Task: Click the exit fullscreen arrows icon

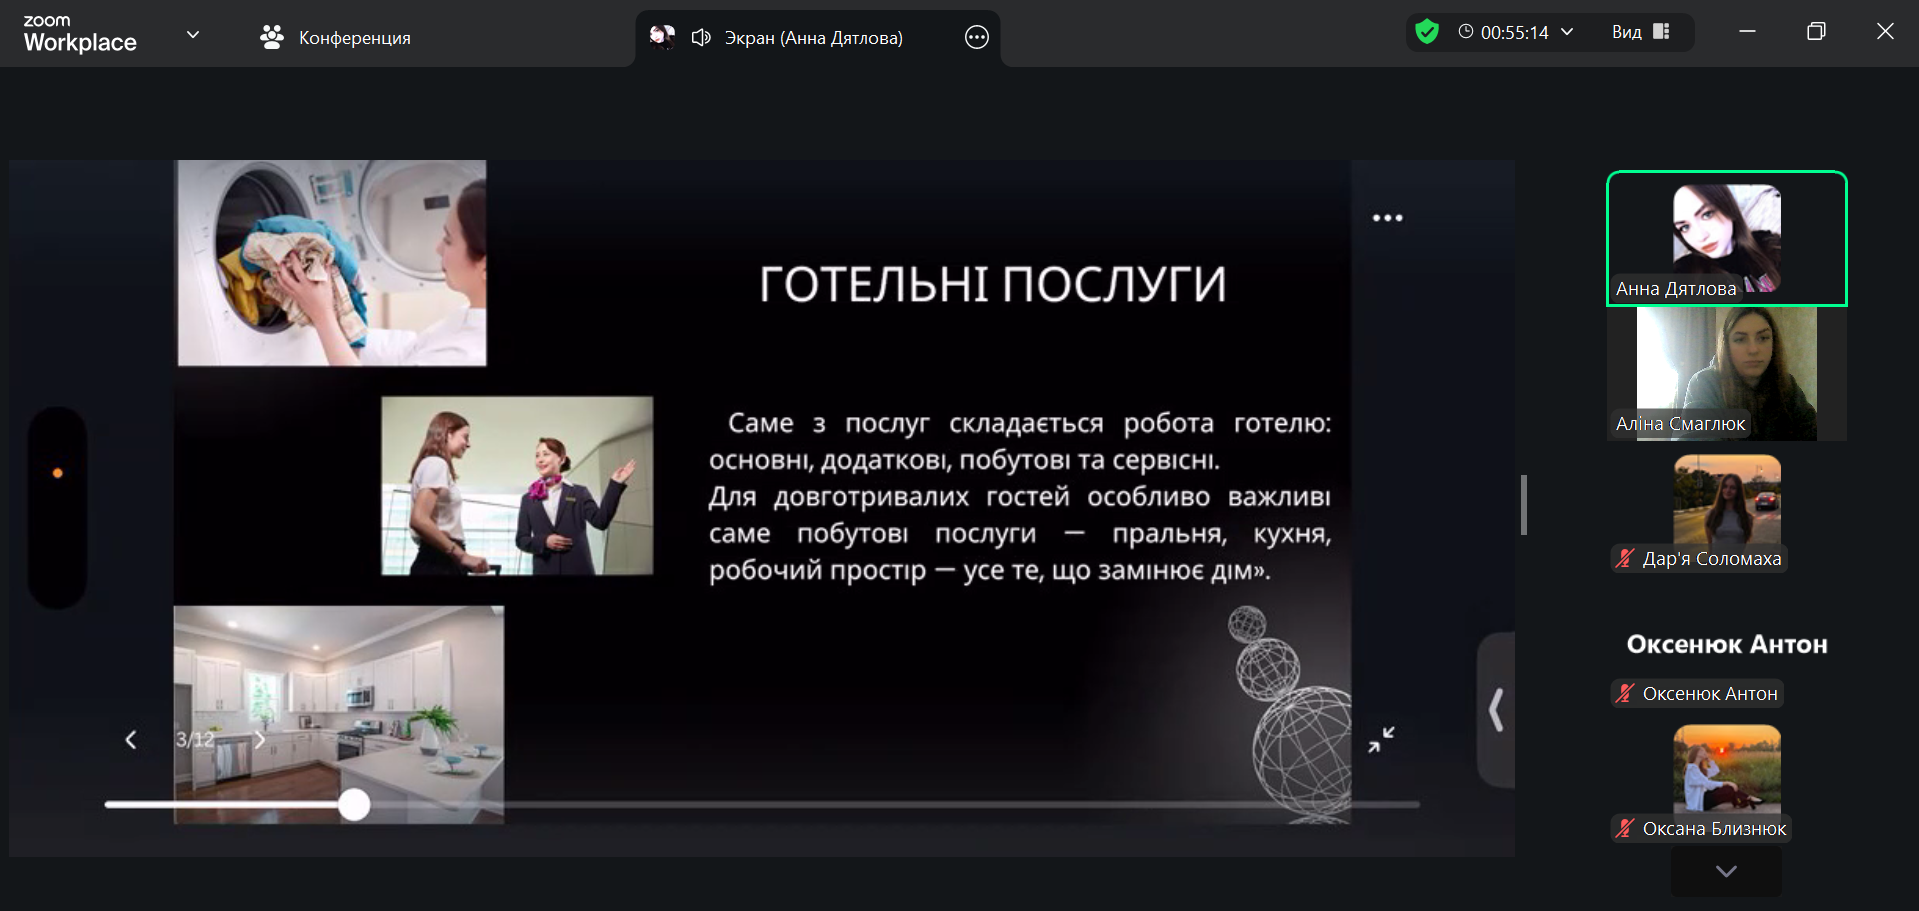Action: coord(1381,740)
